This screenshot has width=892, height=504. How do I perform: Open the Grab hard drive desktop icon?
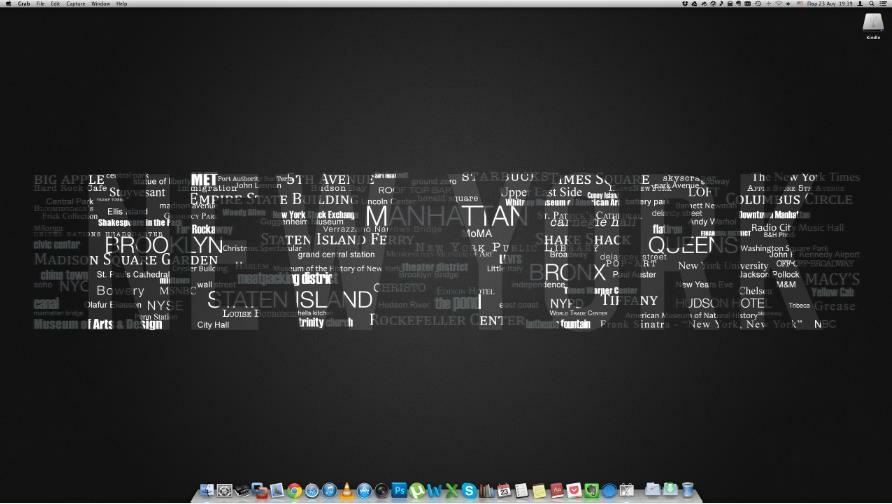pos(873,26)
